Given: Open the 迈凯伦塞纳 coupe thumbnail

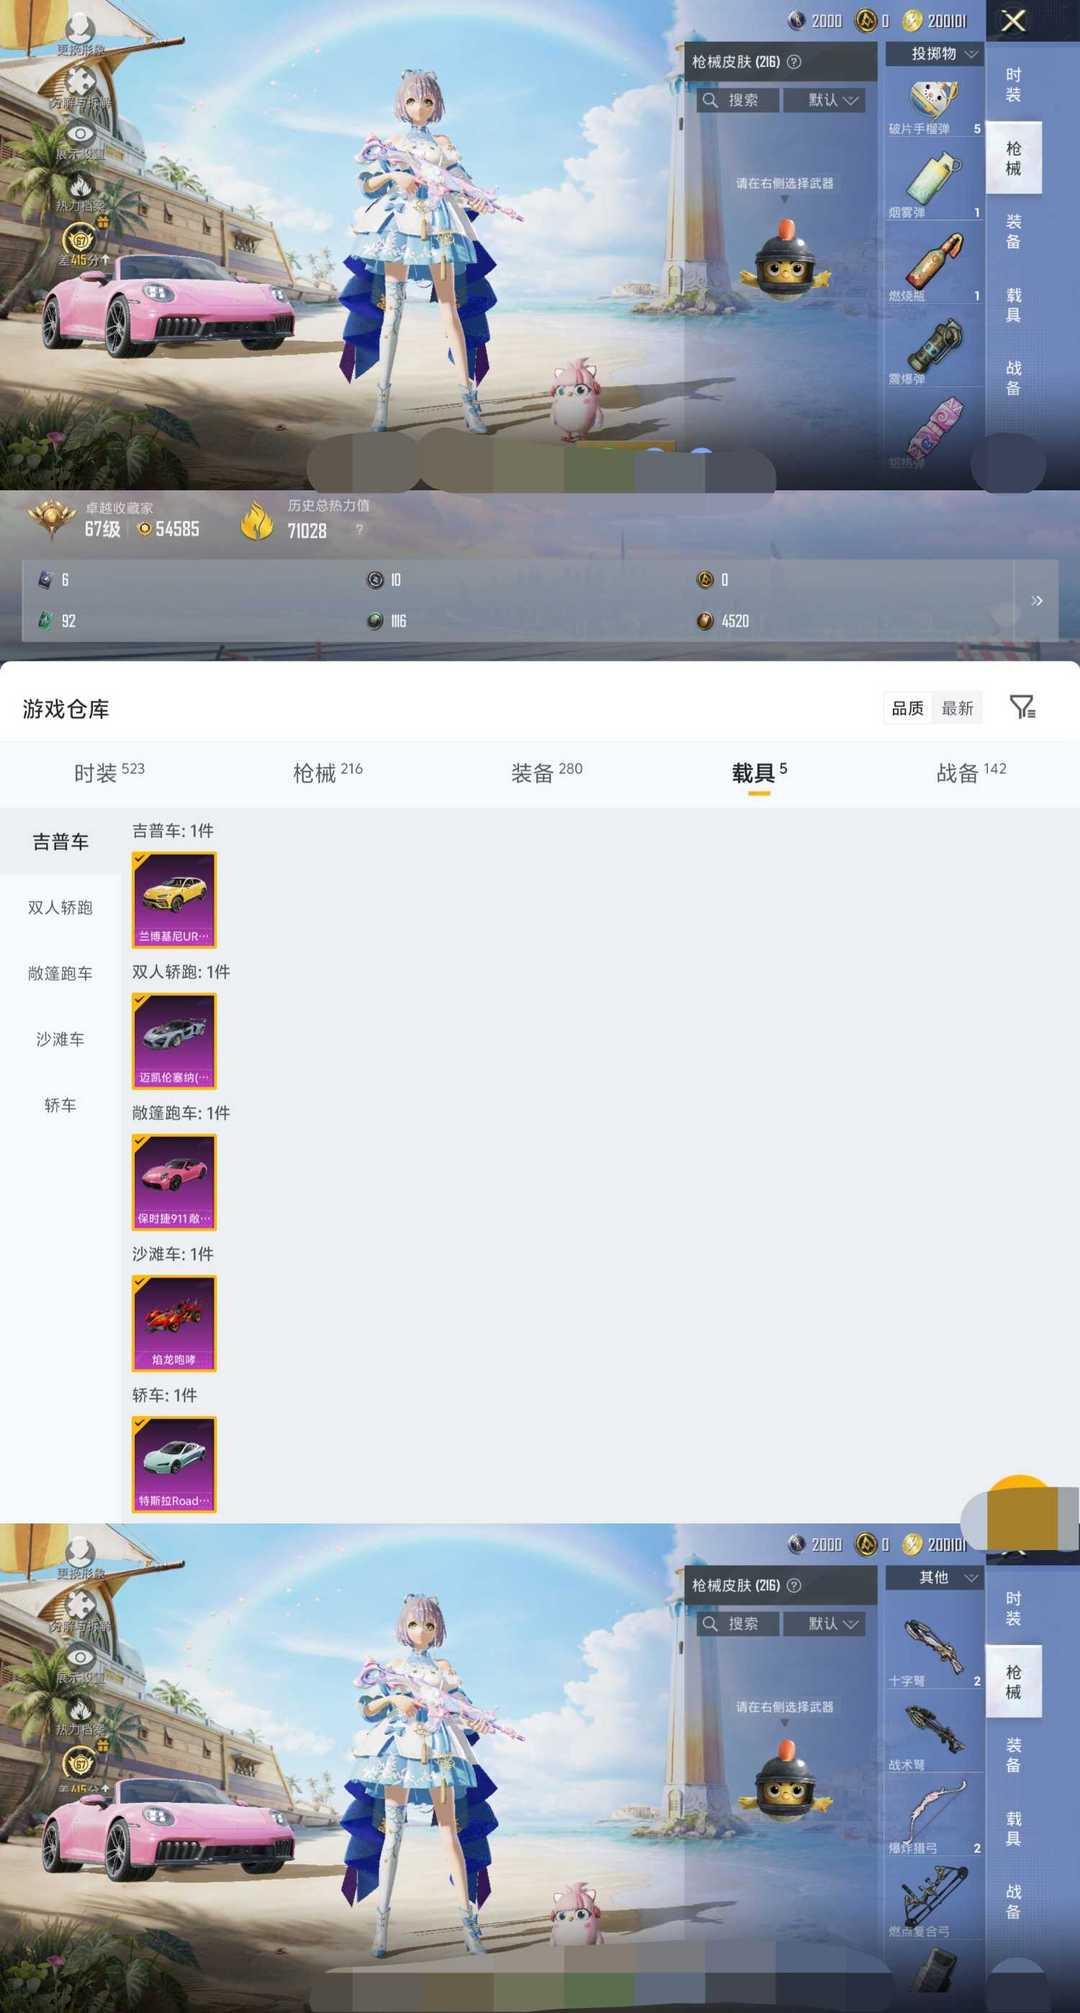Looking at the screenshot, I should [174, 1041].
